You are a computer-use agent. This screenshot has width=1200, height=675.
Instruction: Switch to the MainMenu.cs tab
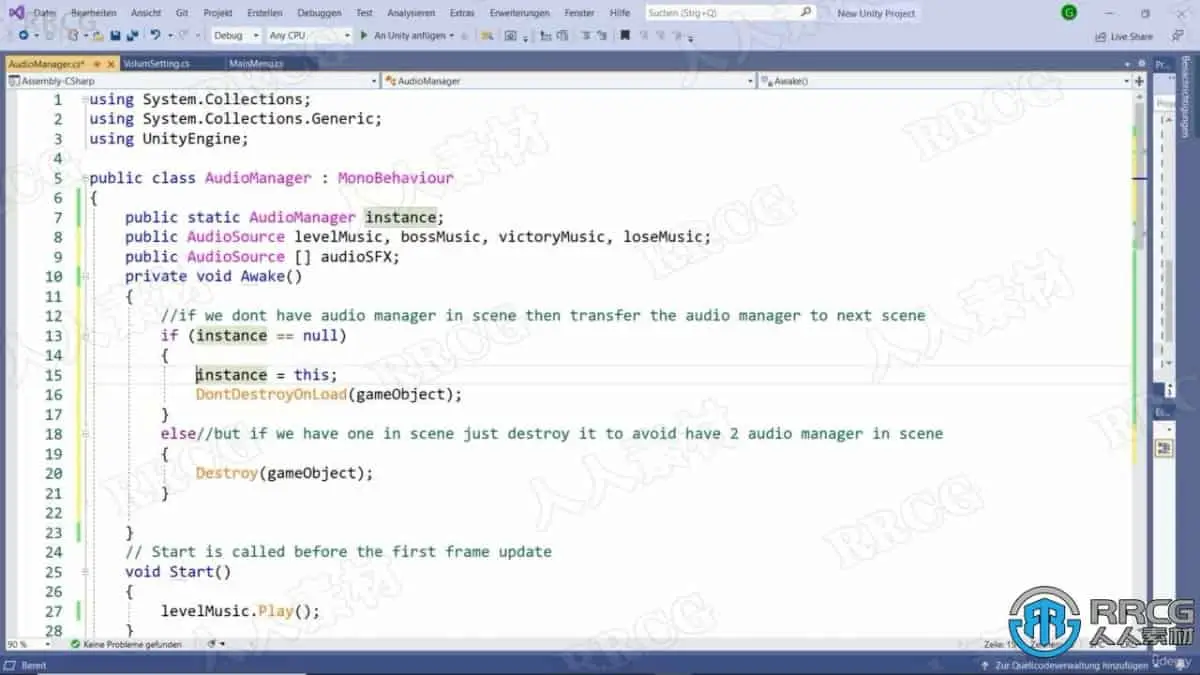(256, 63)
